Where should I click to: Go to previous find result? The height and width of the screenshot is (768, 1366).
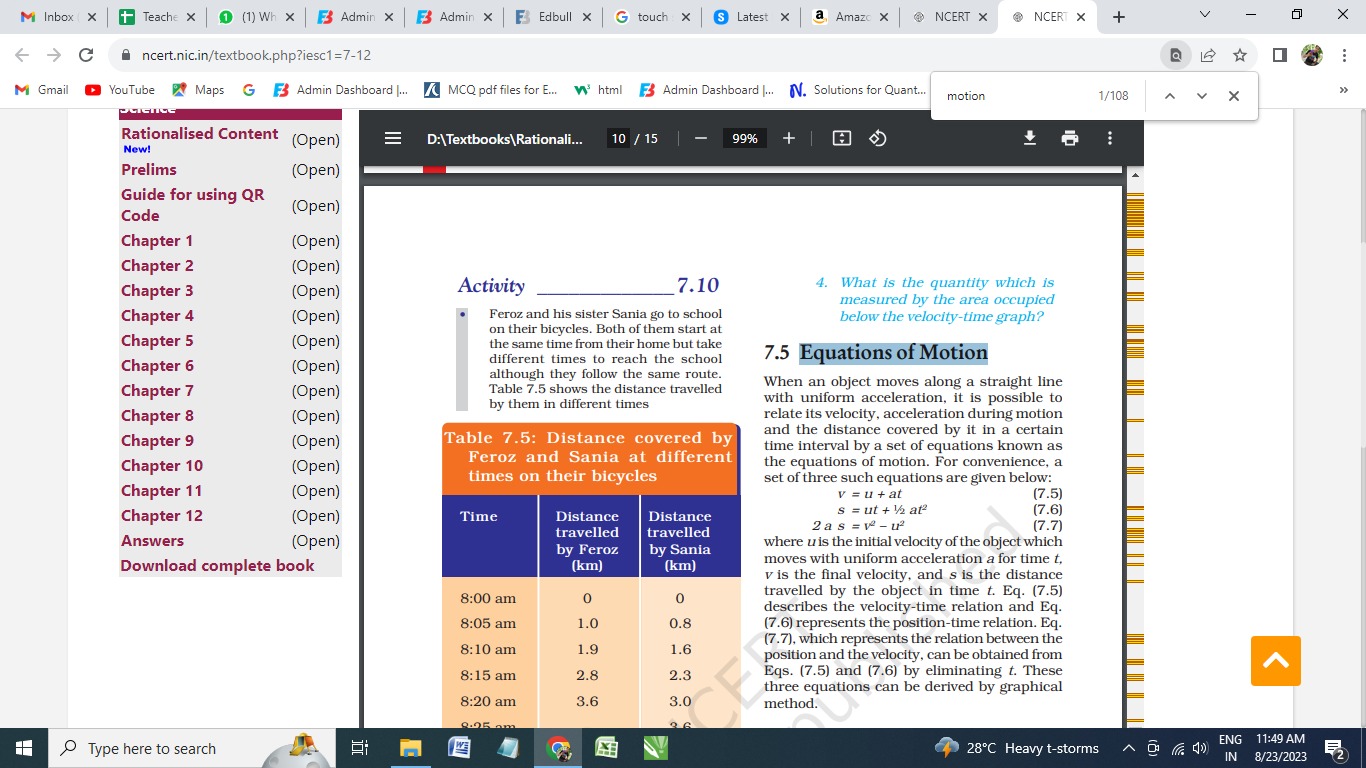pos(1170,96)
